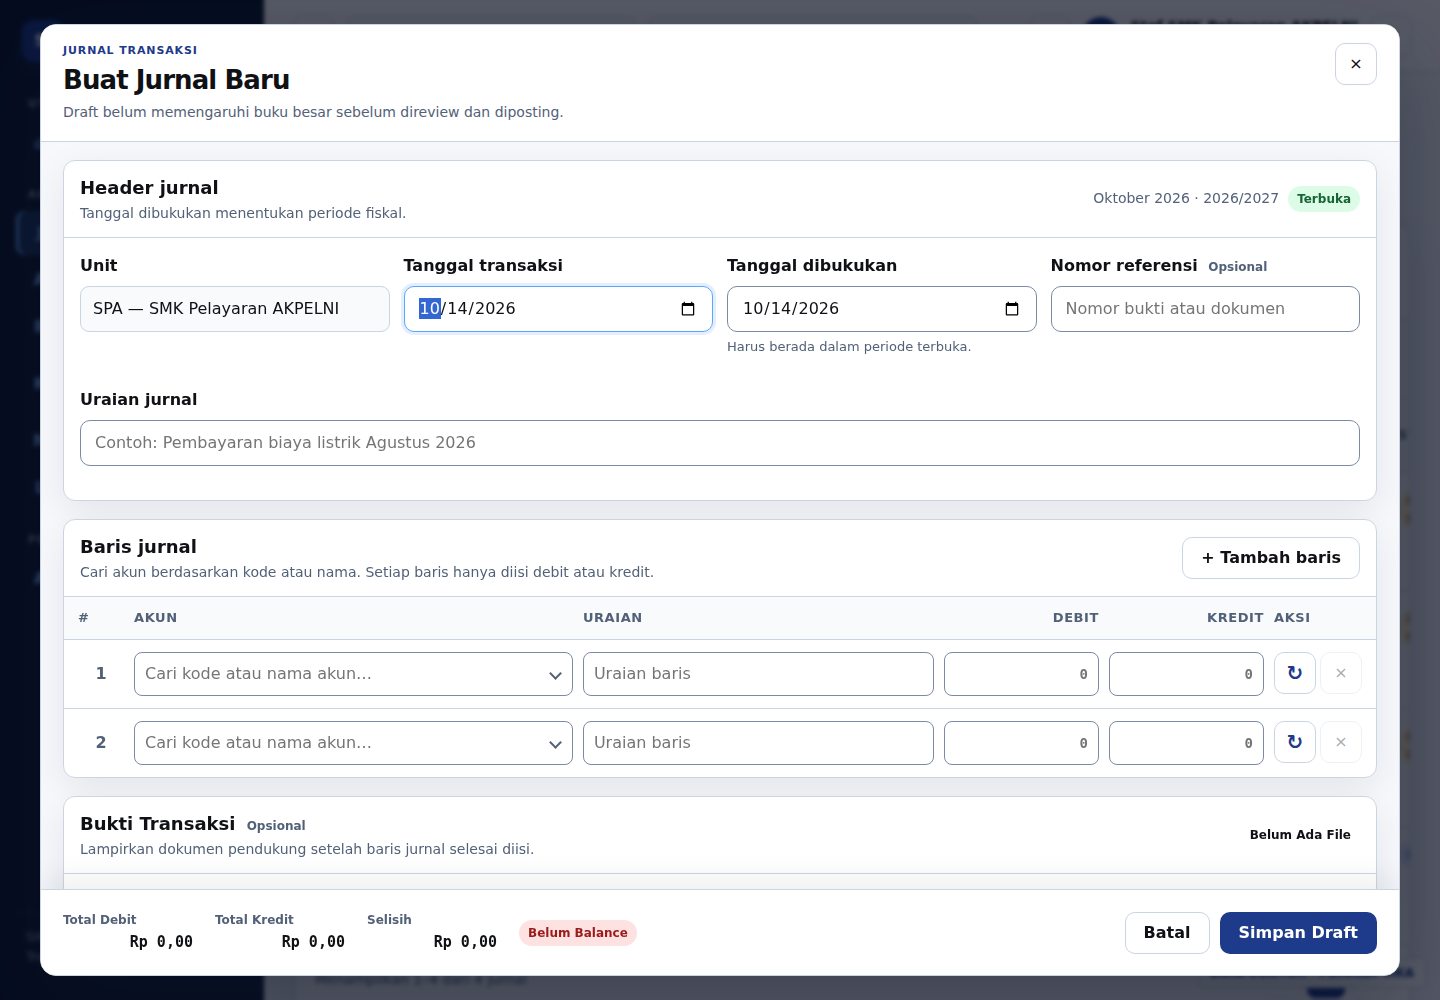Screen dimensions: 1440x1000
Task: Close the Buat Jurnal Baru dialog
Action: (x=1355, y=64)
